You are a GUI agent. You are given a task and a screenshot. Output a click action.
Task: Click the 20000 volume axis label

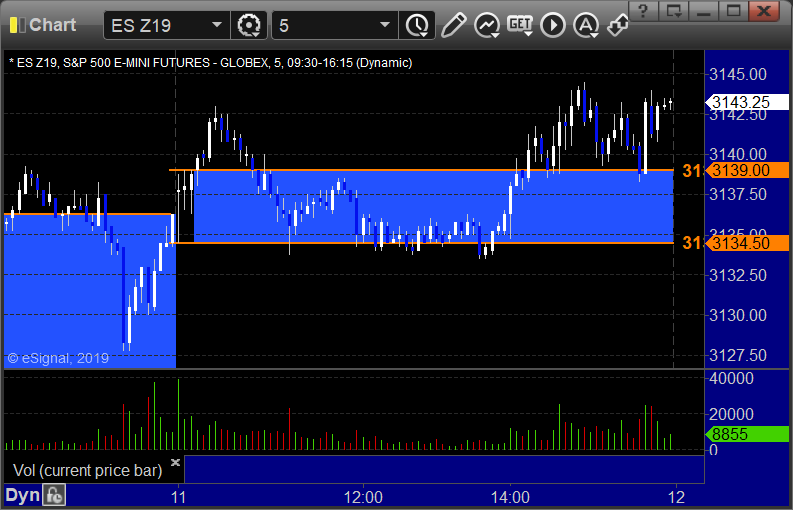[x=731, y=414]
